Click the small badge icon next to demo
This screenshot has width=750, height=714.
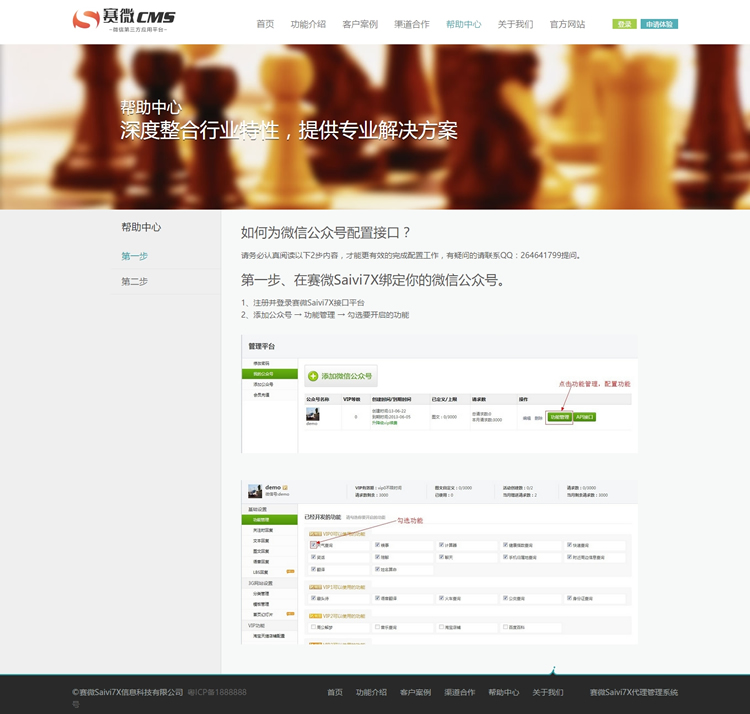pos(285,487)
